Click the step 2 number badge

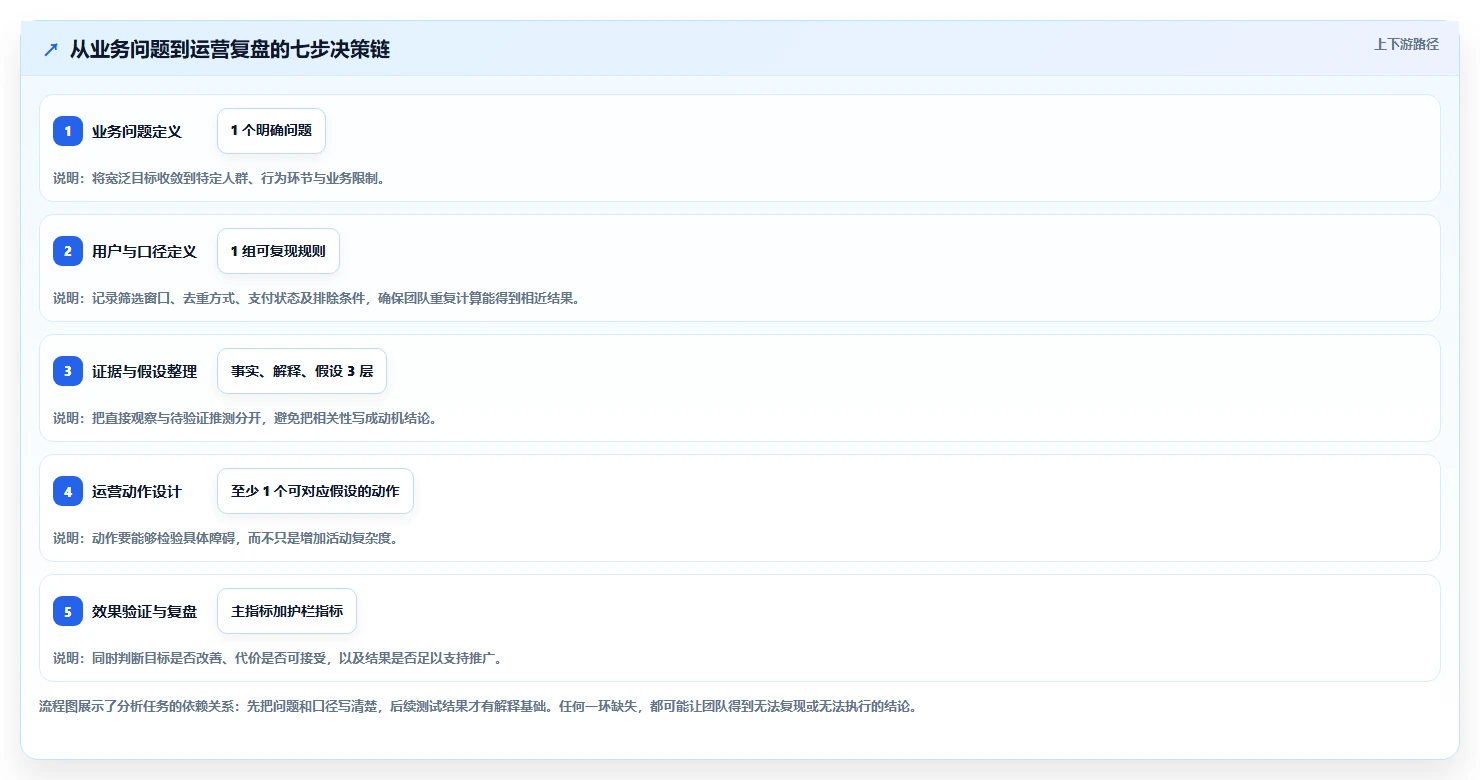tap(68, 251)
